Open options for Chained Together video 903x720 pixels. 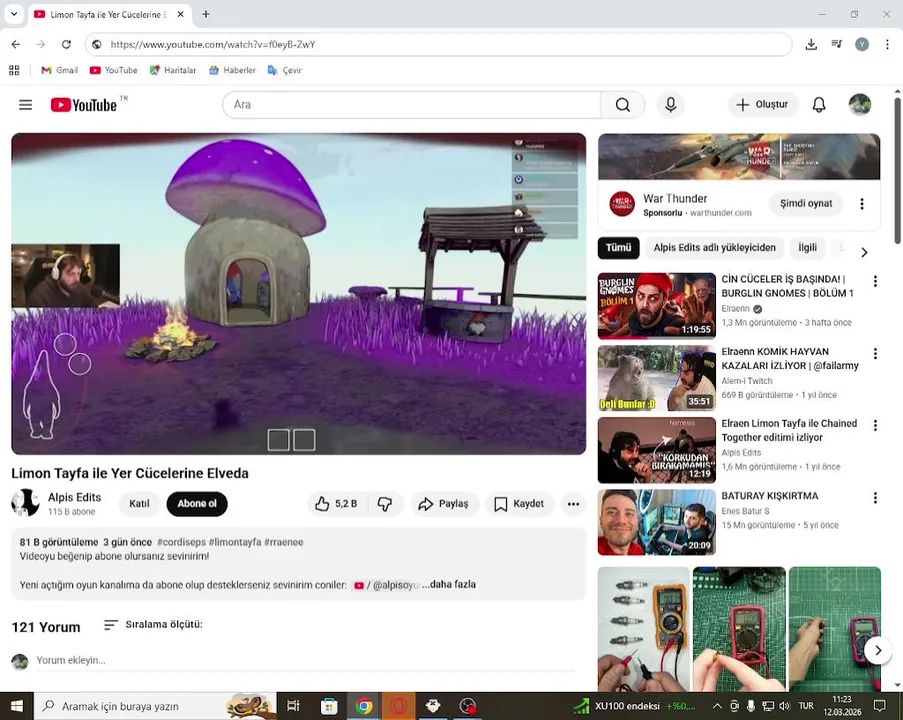[x=875, y=426]
